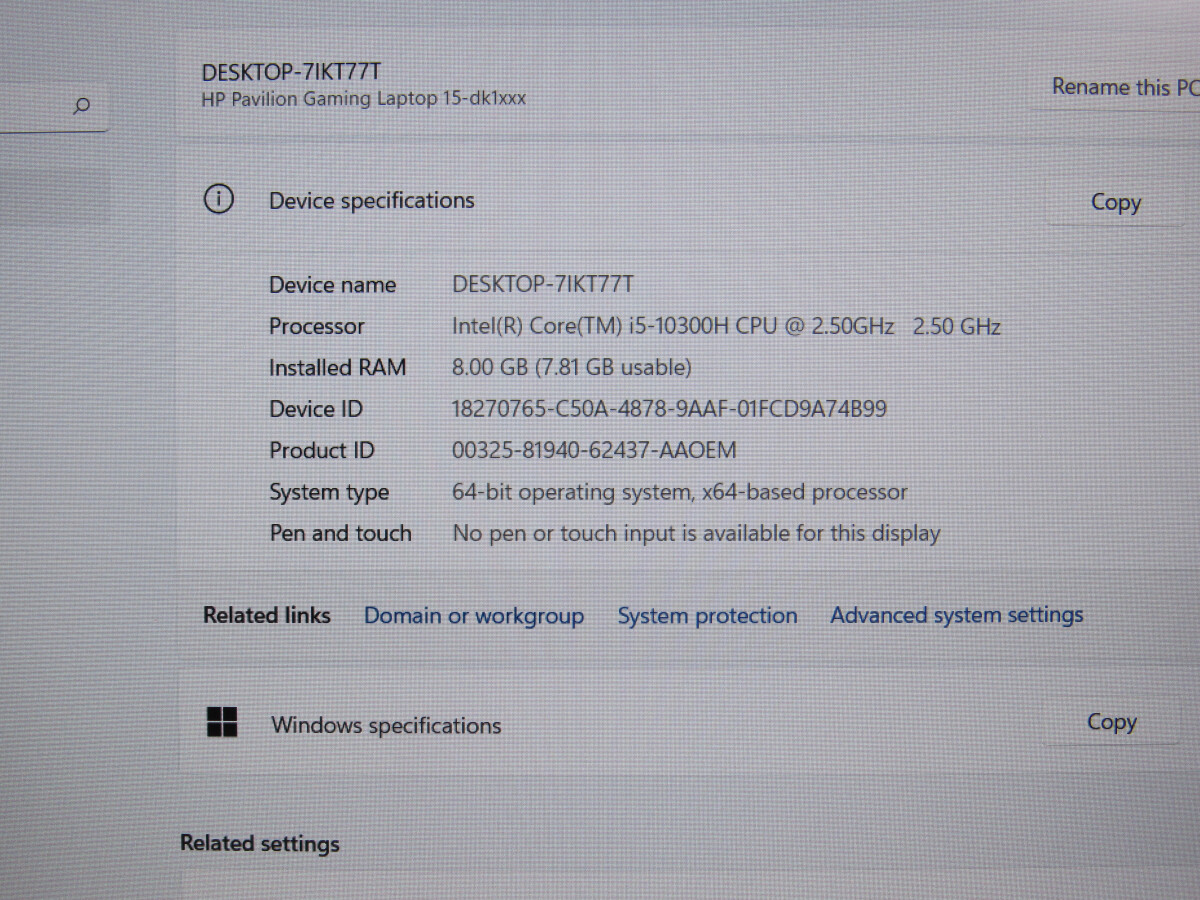Open System protection link
This screenshot has width=1200, height=900.
(x=707, y=616)
